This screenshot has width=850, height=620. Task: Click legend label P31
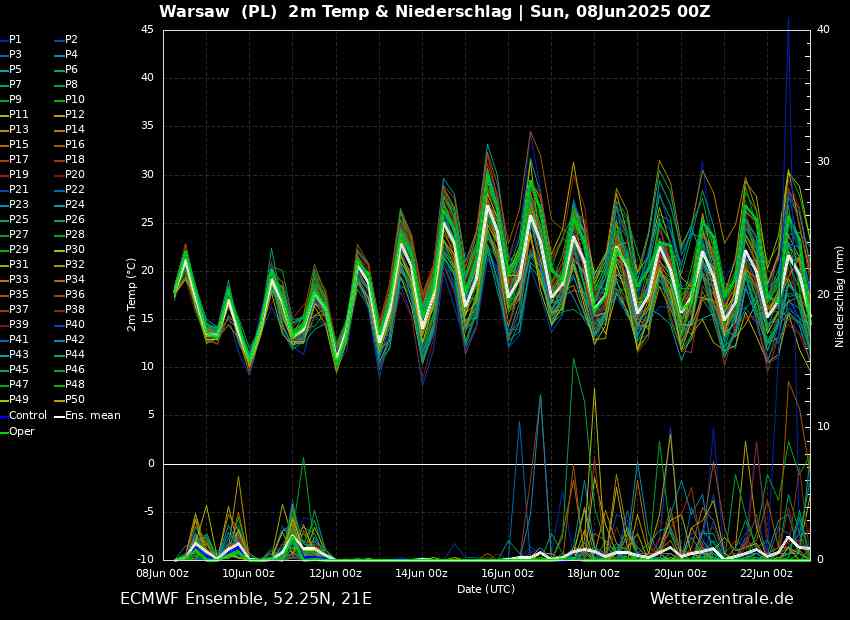(15, 264)
